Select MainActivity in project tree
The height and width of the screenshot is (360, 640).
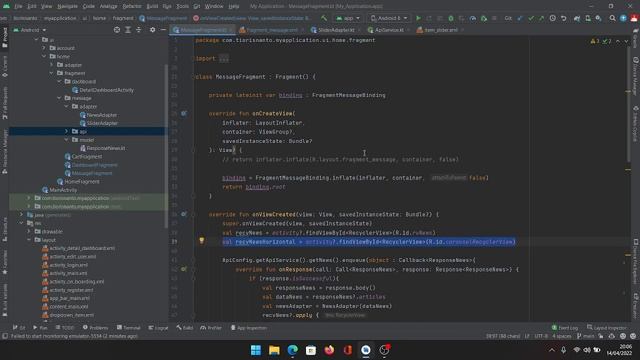[x=60, y=190]
